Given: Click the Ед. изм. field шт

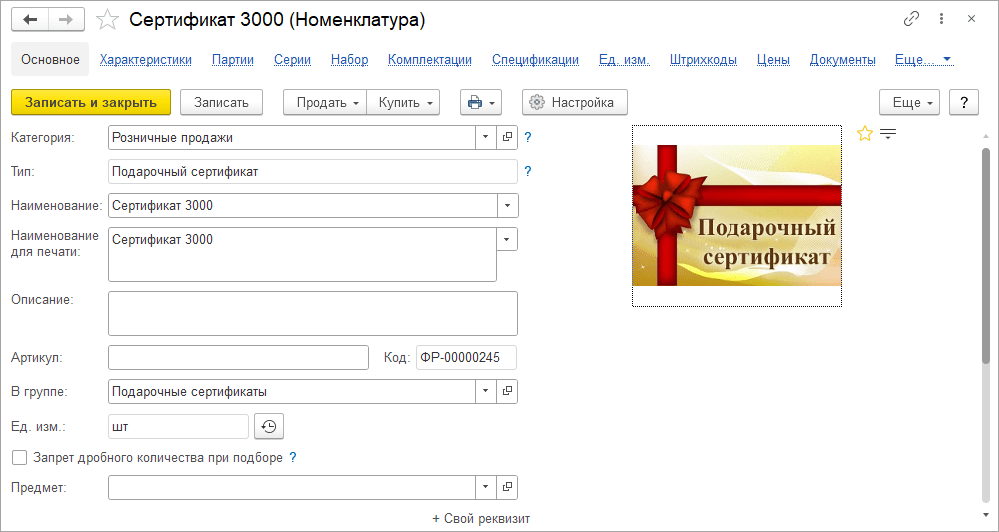Looking at the screenshot, I should (178, 427).
